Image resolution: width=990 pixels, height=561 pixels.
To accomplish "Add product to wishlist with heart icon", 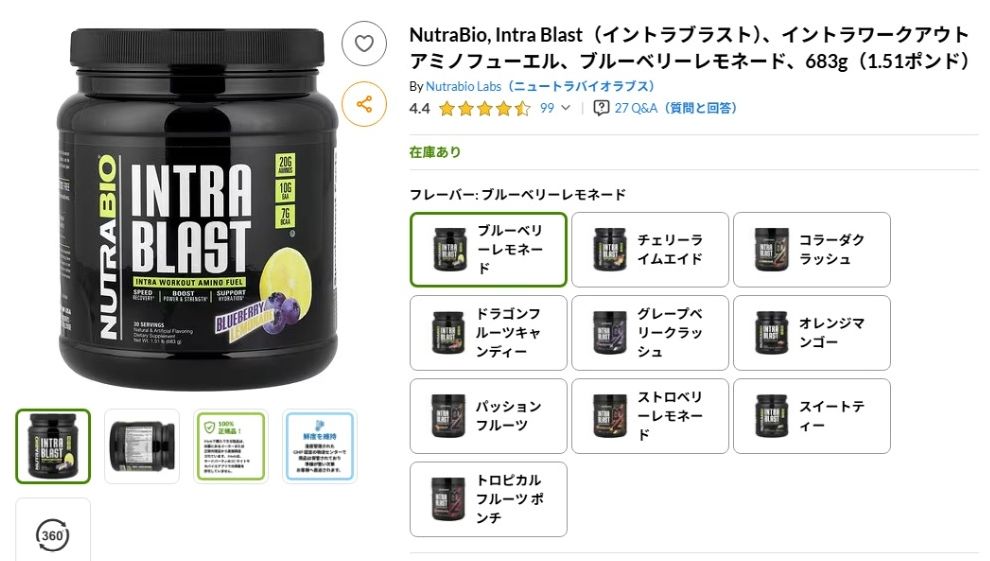I will coord(364,44).
